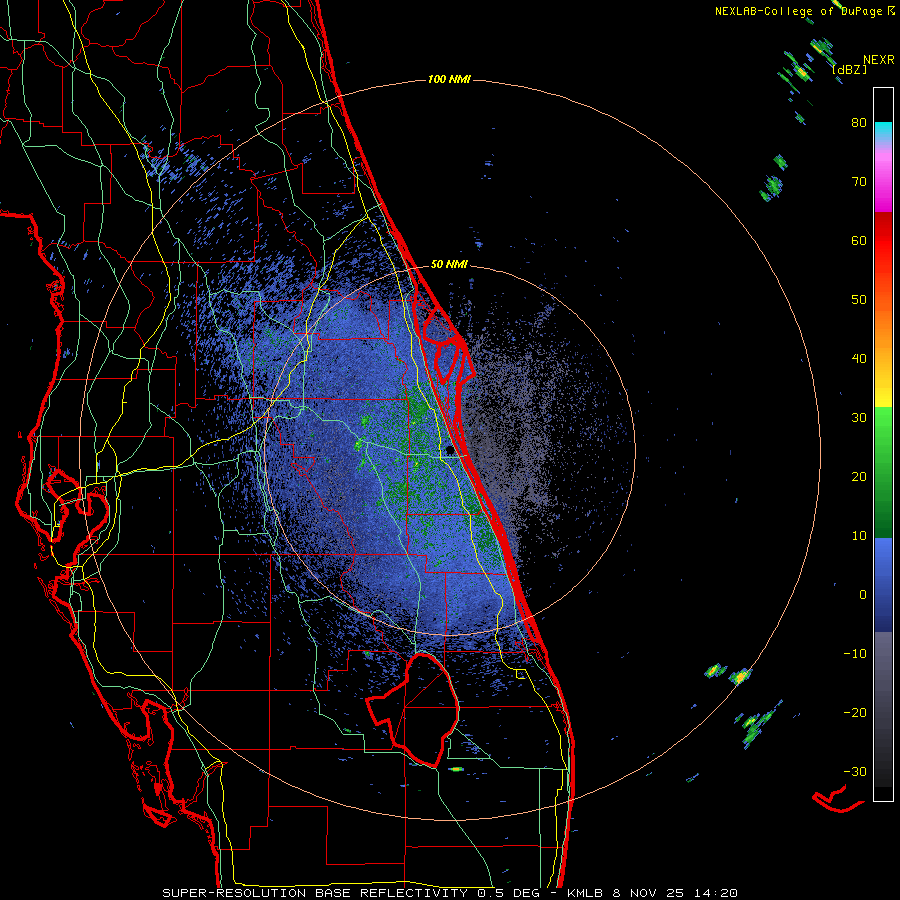Click the dBZ reflectivity color scale bar
The width and height of the screenshot is (900, 900).
coord(883,444)
